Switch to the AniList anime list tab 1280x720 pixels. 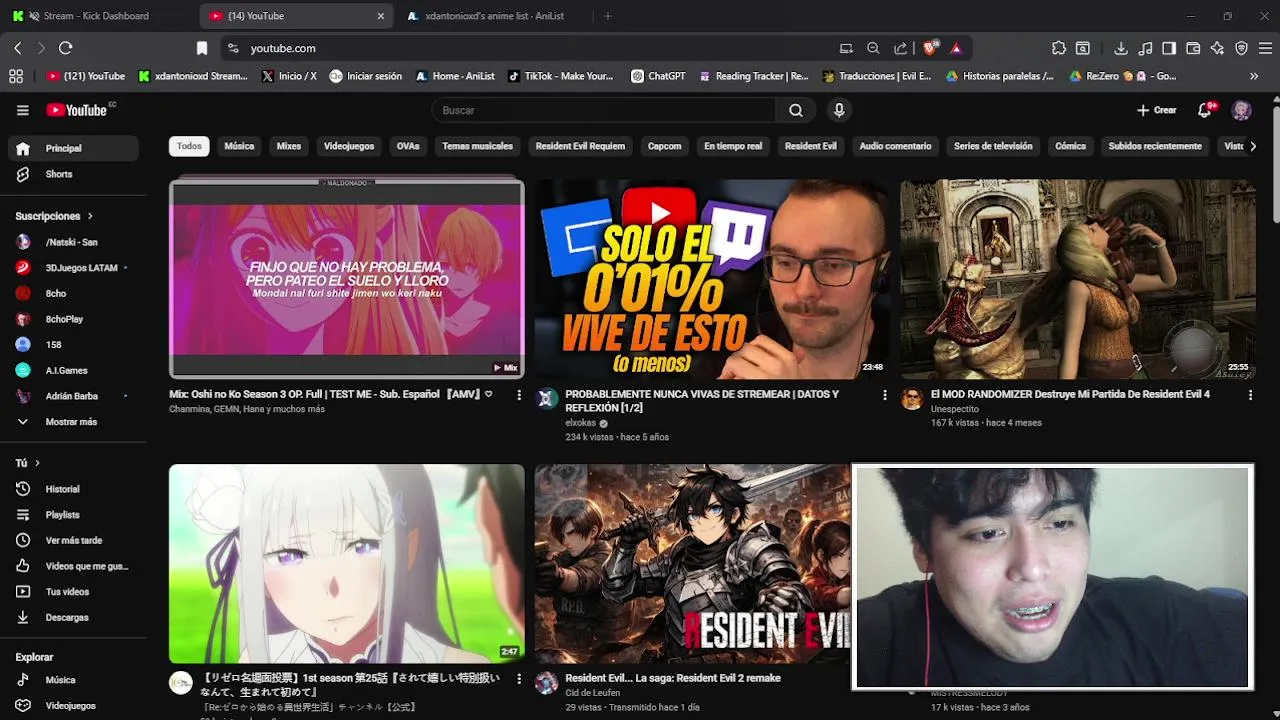coord(491,16)
